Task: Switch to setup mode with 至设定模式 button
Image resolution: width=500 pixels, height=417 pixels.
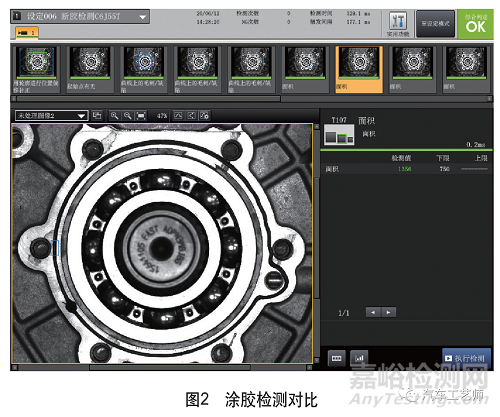Action: coord(435,24)
